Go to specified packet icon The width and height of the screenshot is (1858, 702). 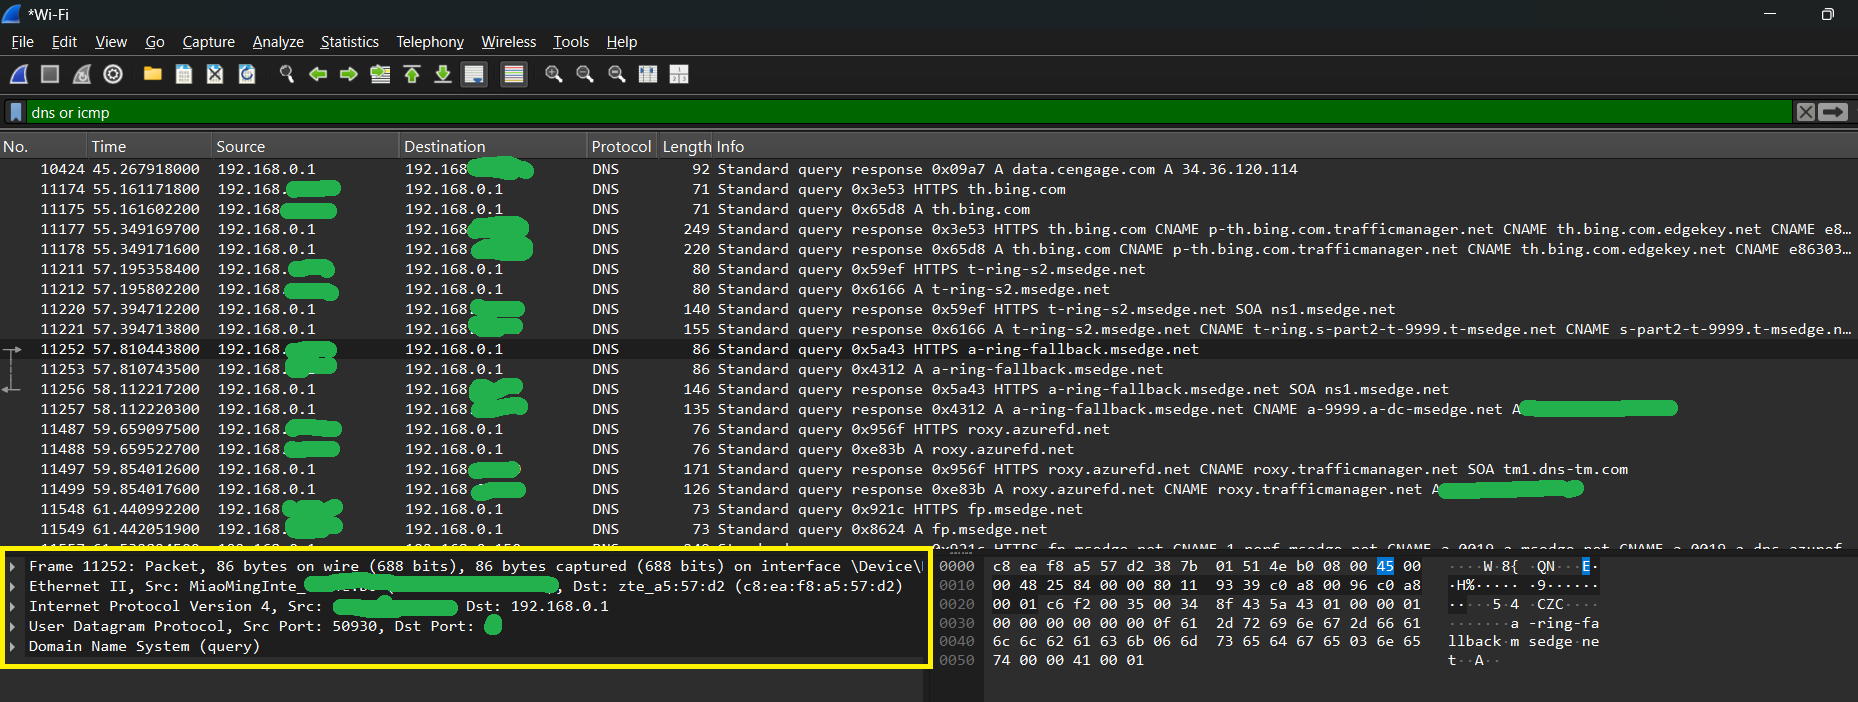point(380,74)
